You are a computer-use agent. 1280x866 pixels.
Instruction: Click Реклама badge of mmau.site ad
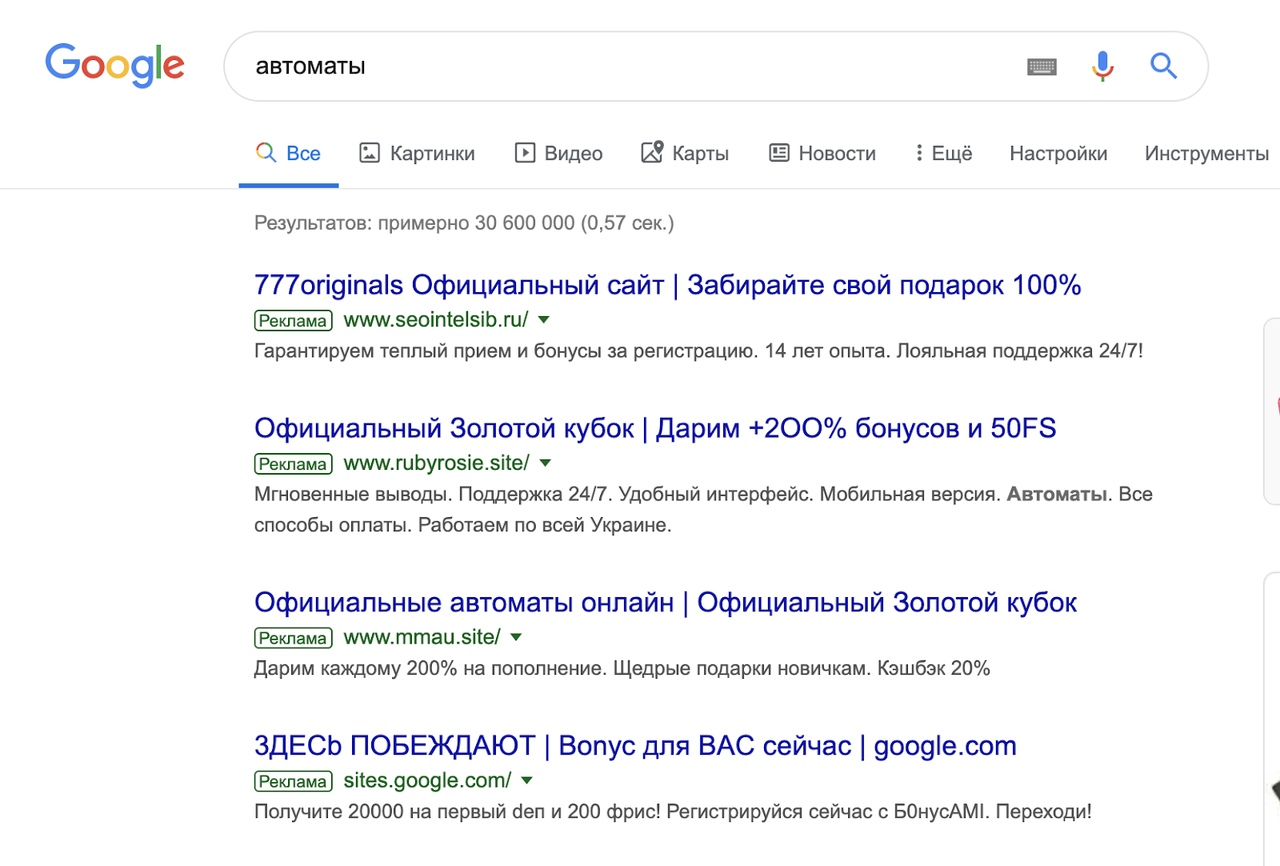[x=293, y=637]
